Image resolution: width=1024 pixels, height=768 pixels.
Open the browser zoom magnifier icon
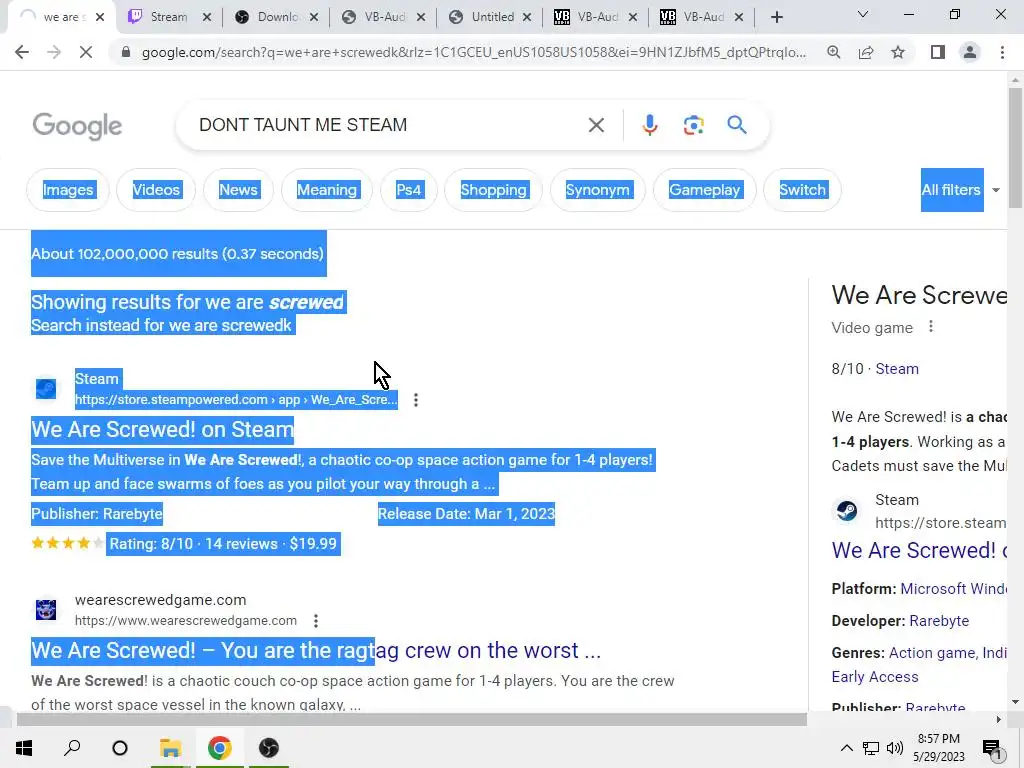(833, 52)
